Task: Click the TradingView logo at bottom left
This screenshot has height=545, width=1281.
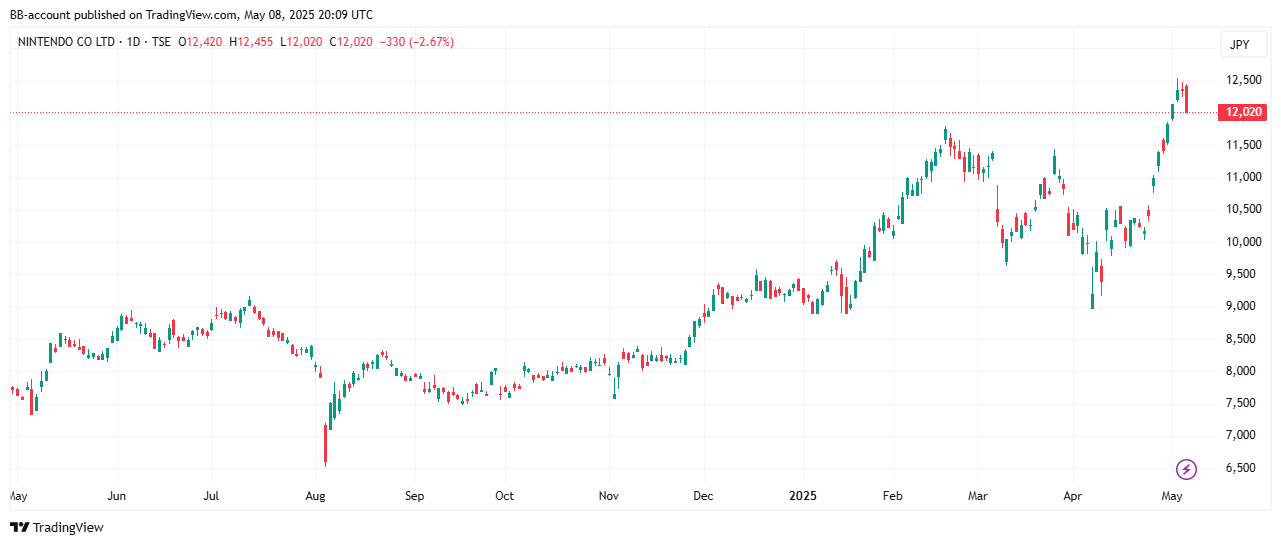Action: point(57,527)
